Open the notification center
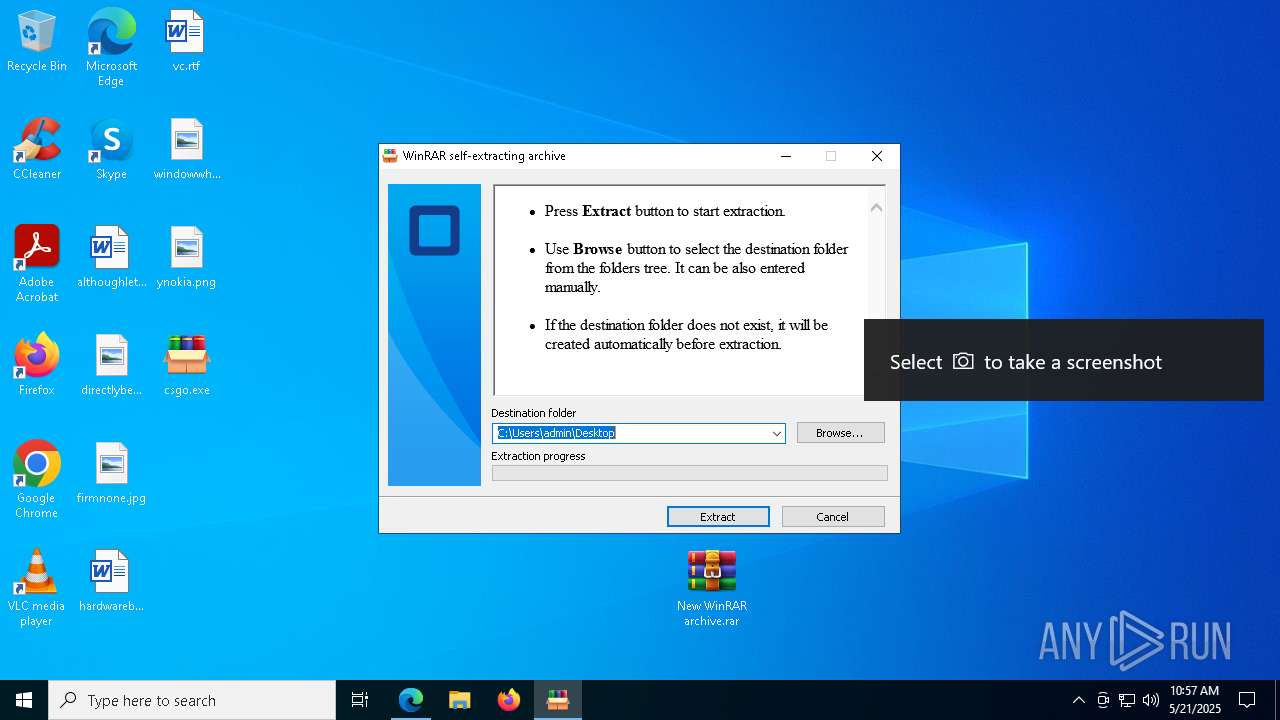Screen dimensions: 1280x720 tap(1247, 700)
